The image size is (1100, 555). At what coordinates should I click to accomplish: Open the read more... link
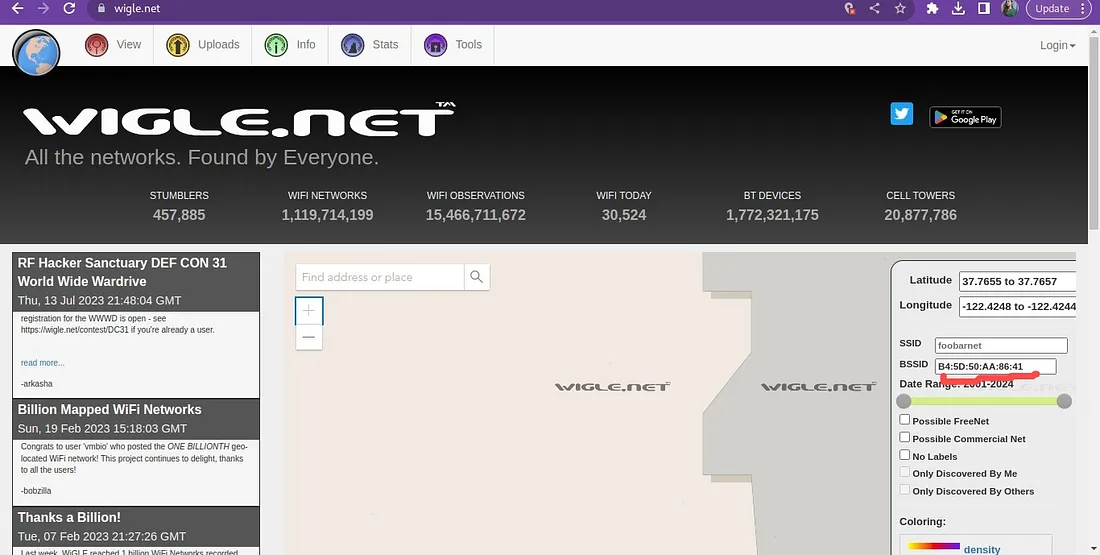pyautogui.click(x=43, y=363)
